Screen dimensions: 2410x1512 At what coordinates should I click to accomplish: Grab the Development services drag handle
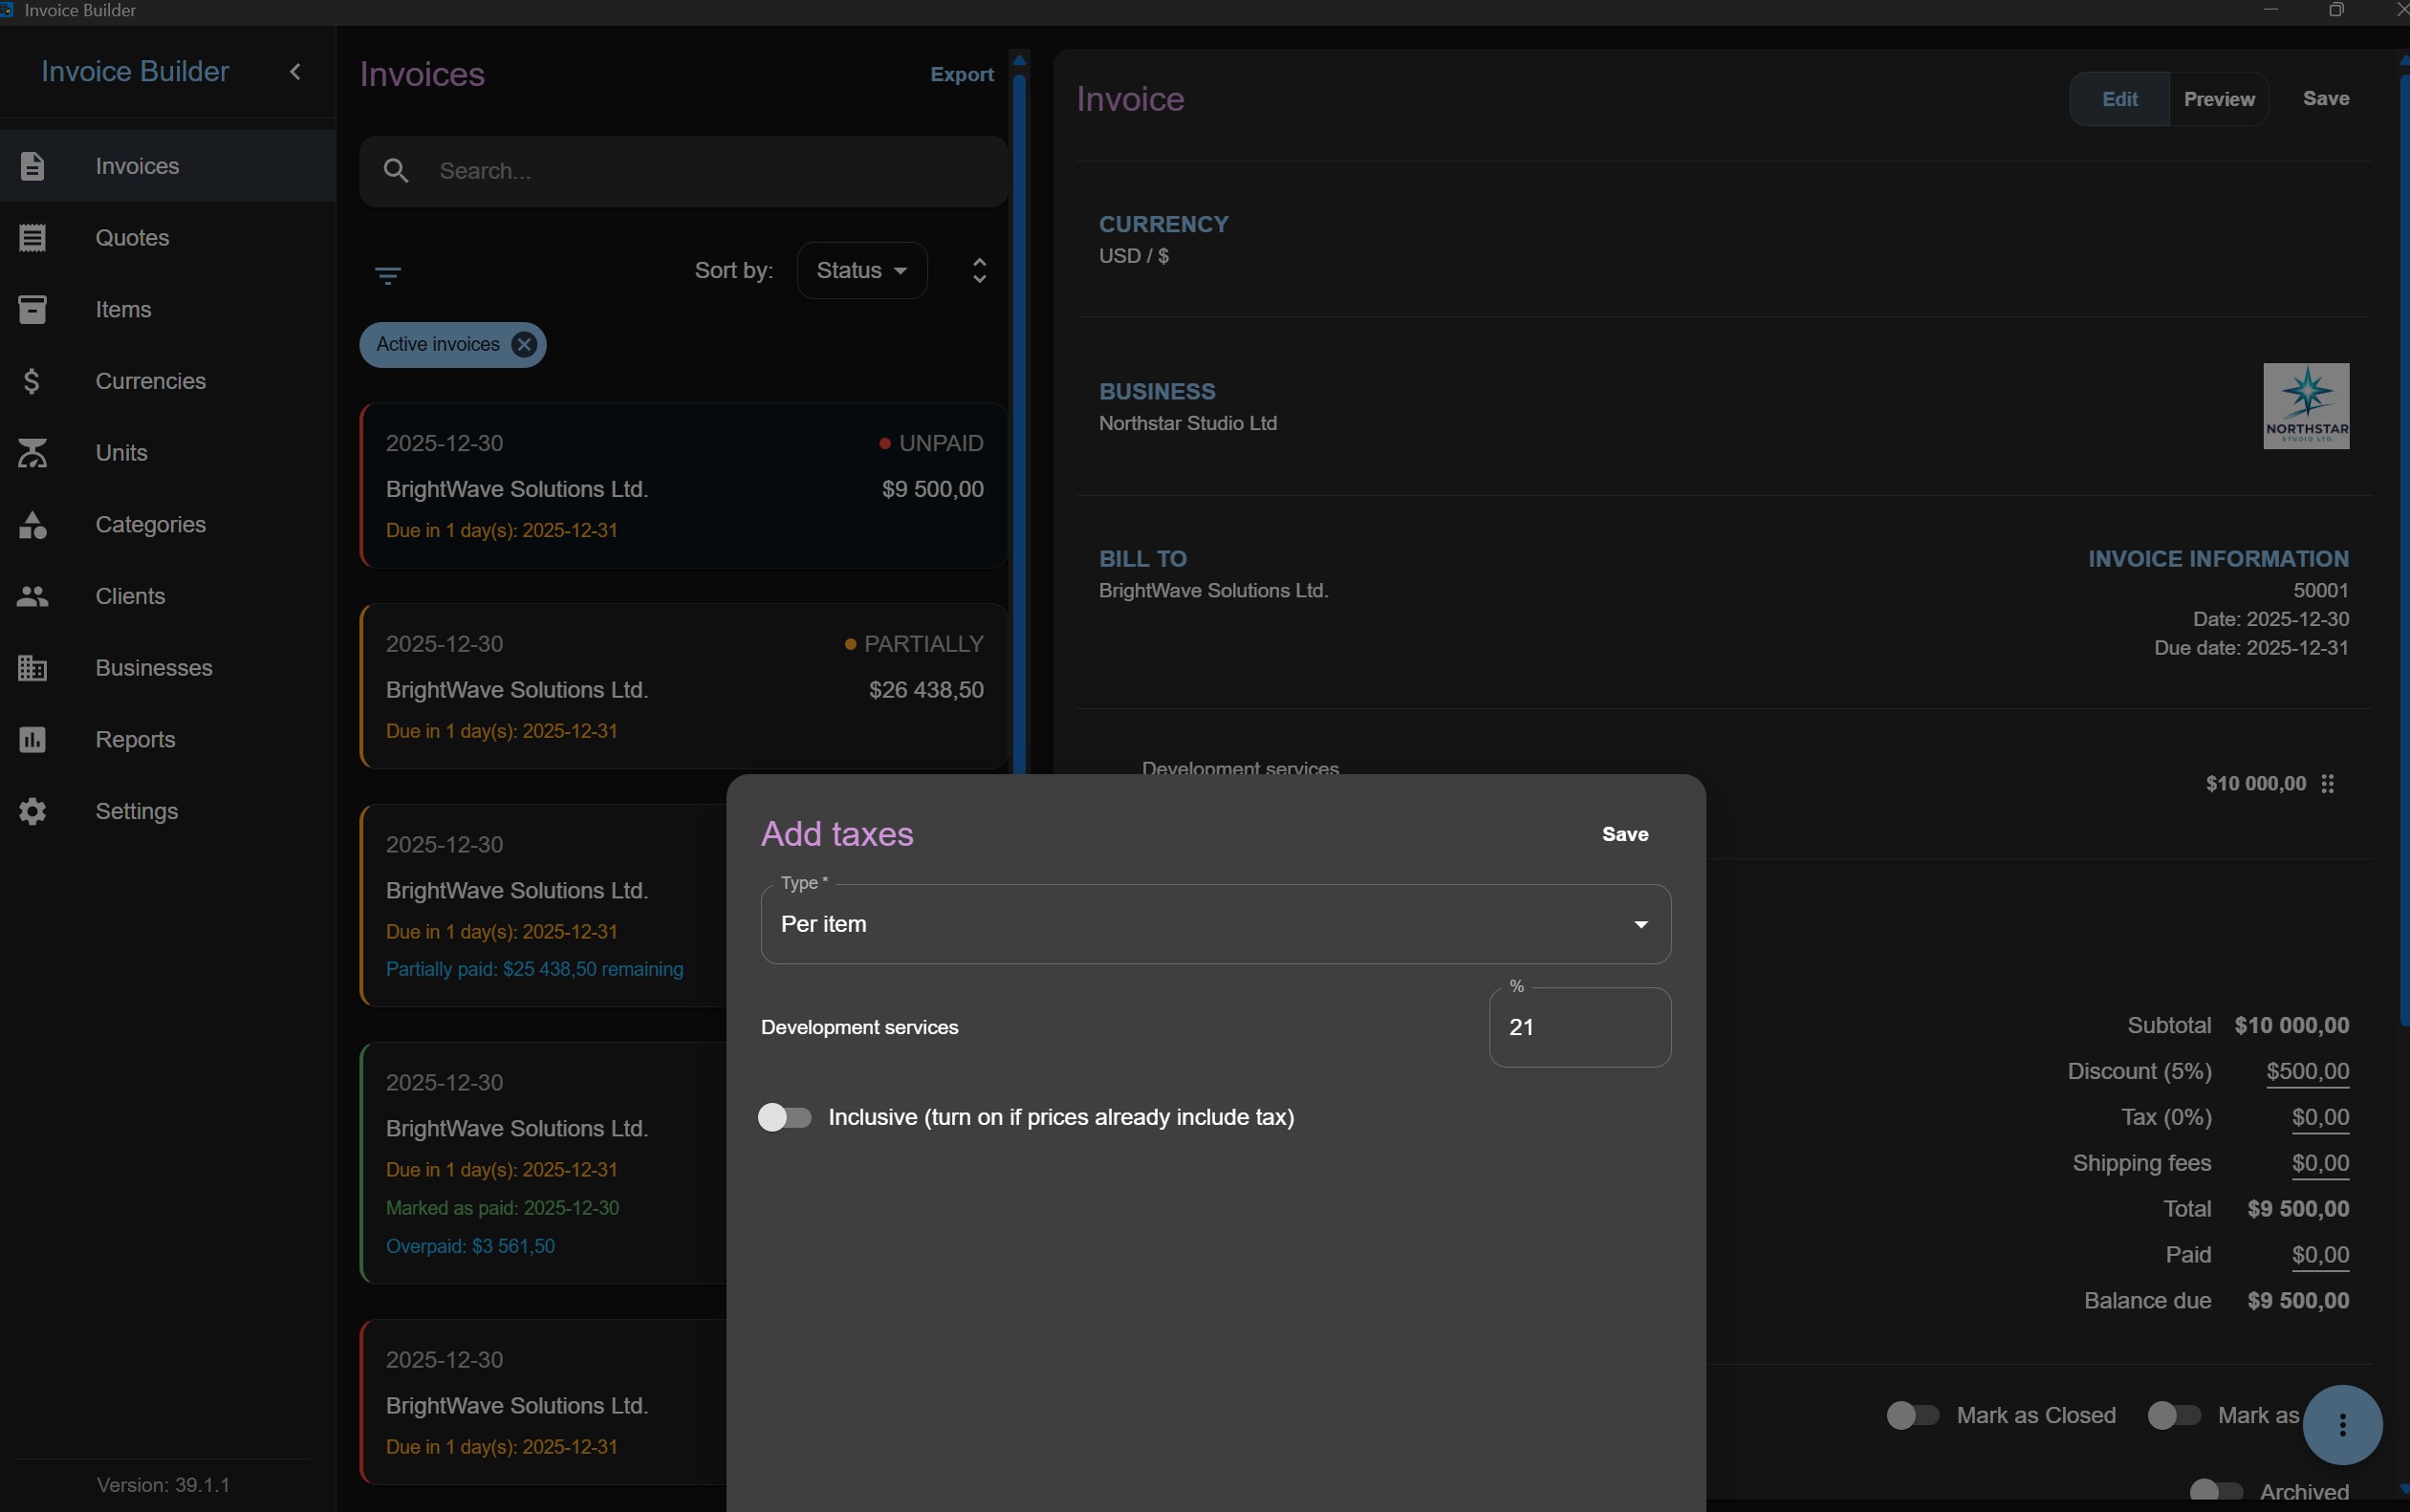click(2328, 784)
